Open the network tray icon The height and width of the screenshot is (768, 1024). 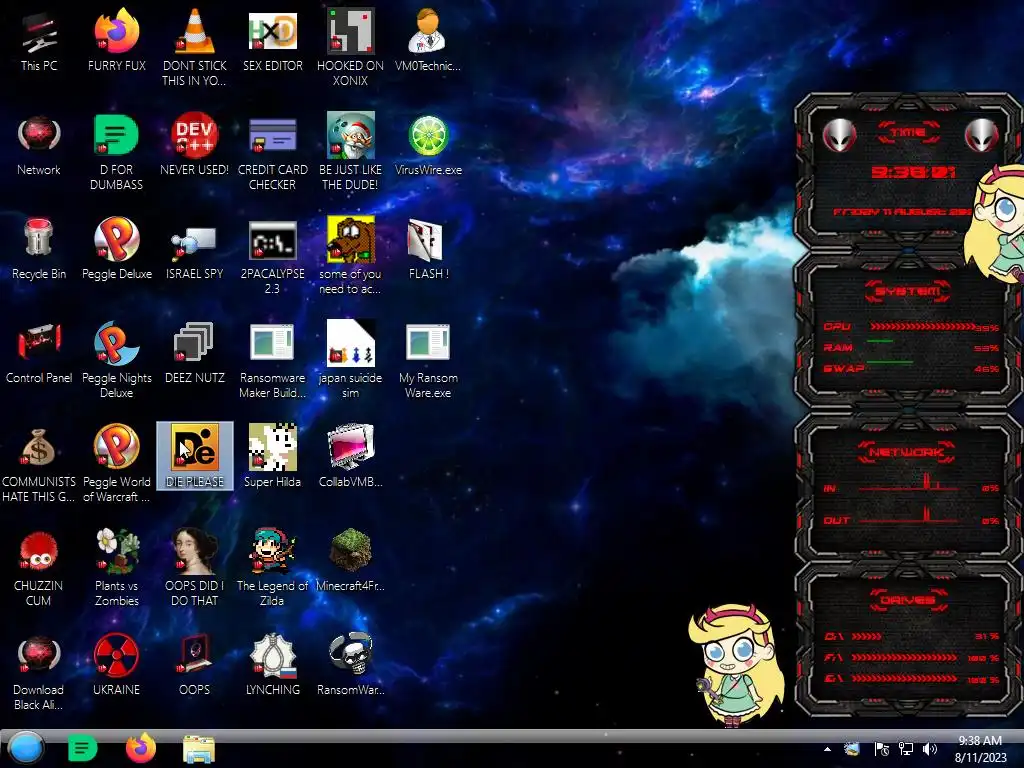(906, 749)
